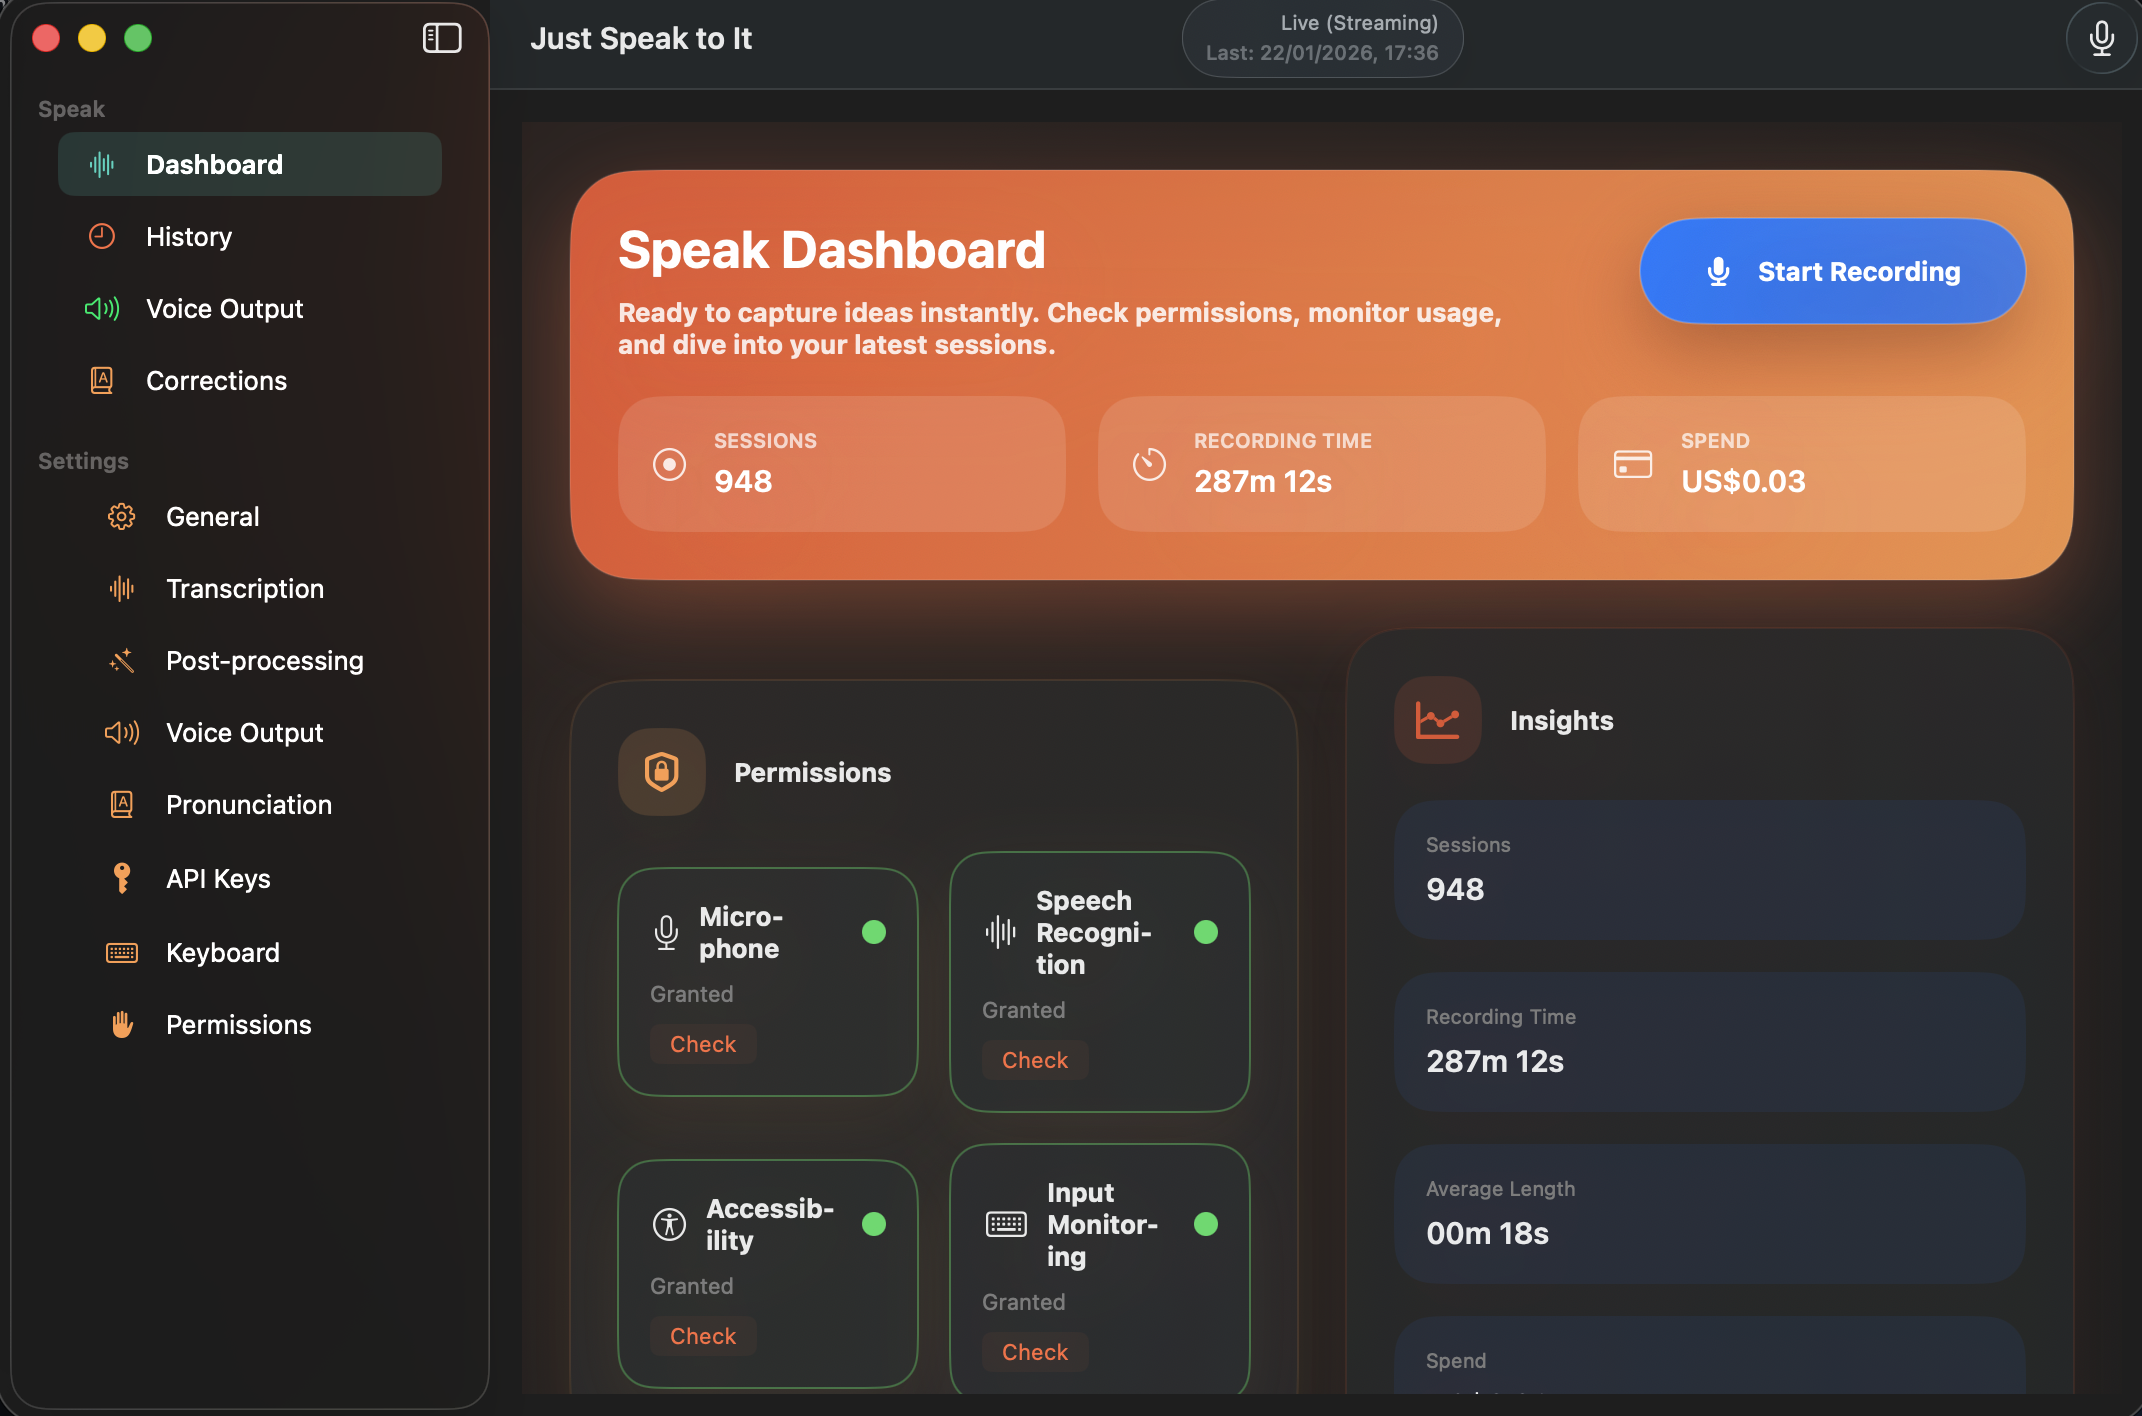Screen dimensions: 2142x1416
Task: Click the green status dot on Microphone permission
Action: pos(874,932)
